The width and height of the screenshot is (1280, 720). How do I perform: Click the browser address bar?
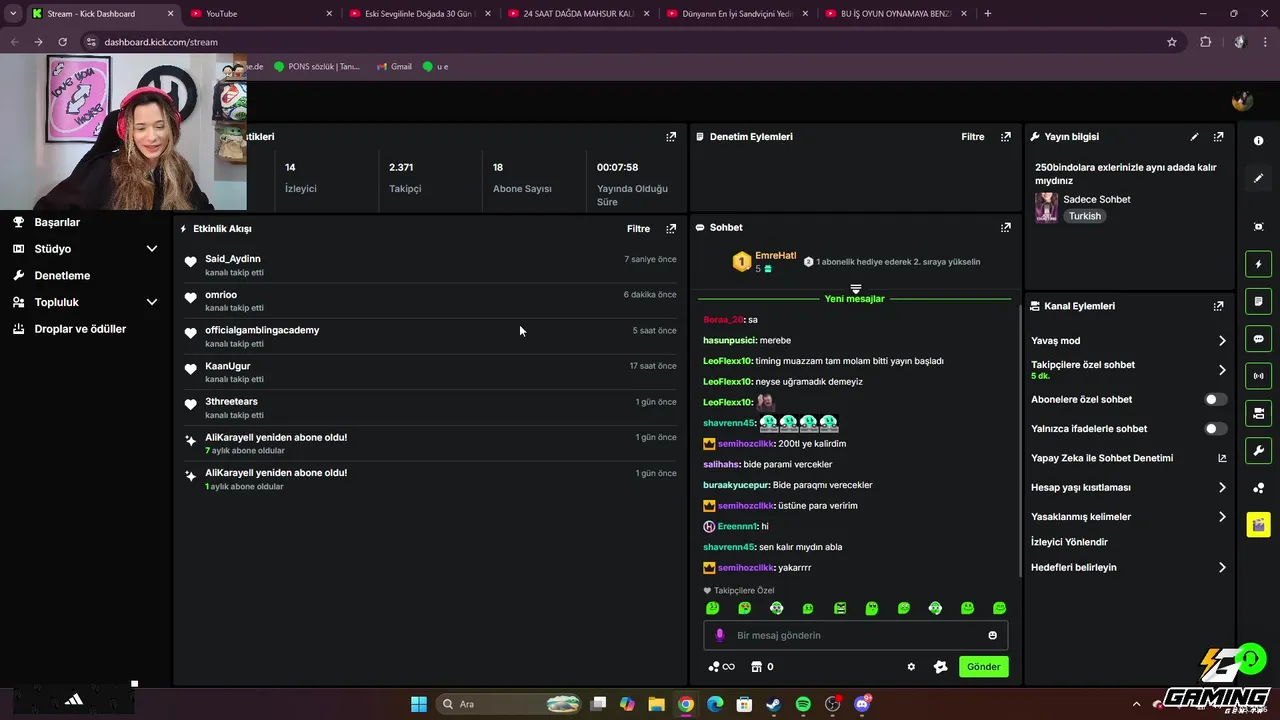click(620, 42)
